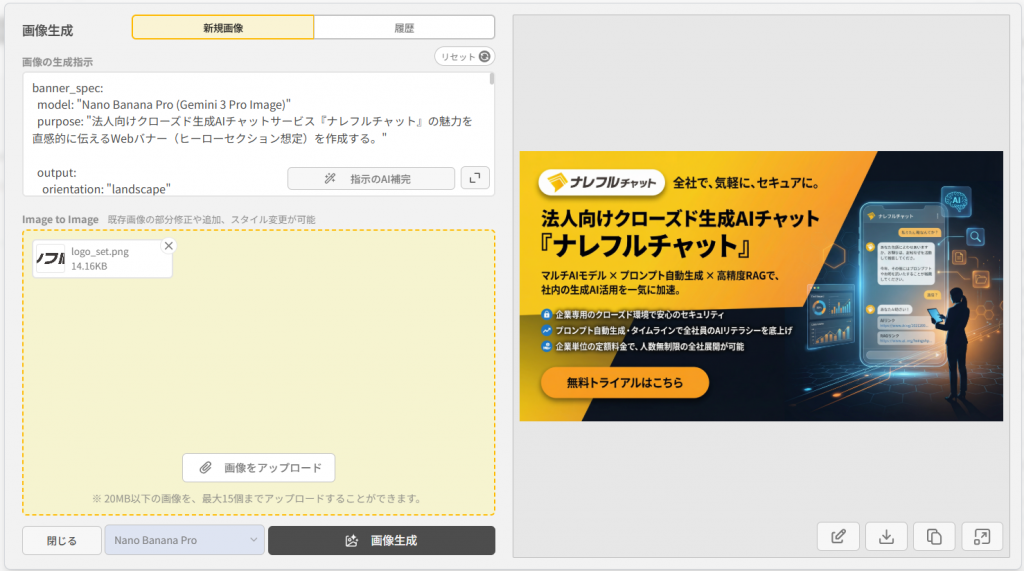Copy the generated image using the copy icon
1024x571 pixels.
click(934, 537)
